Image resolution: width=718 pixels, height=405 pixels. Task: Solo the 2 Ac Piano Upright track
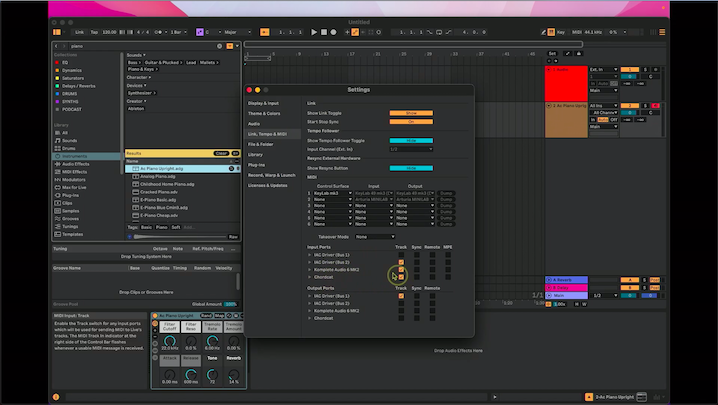[645, 106]
